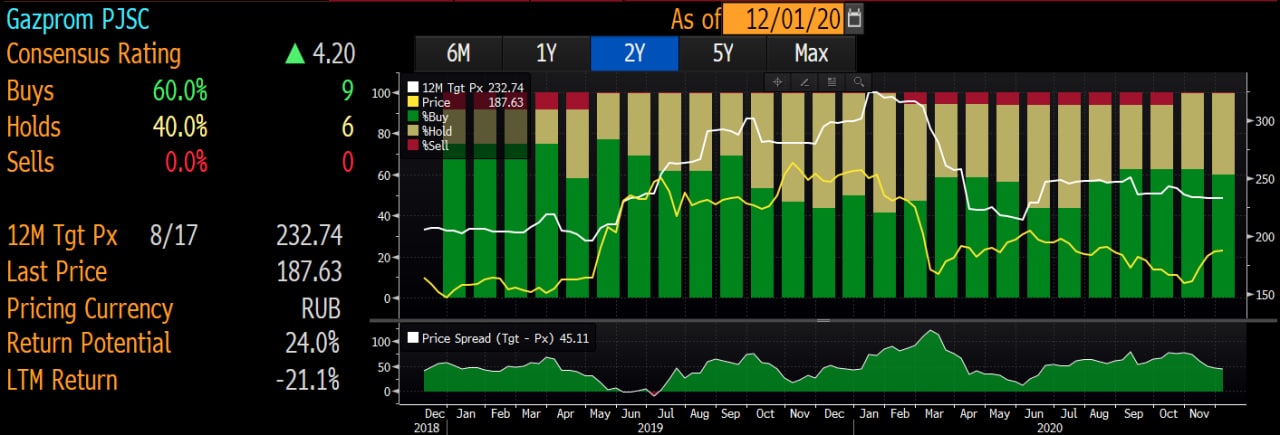
Task: Click the 40.0% holds percentage
Action: point(180,127)
